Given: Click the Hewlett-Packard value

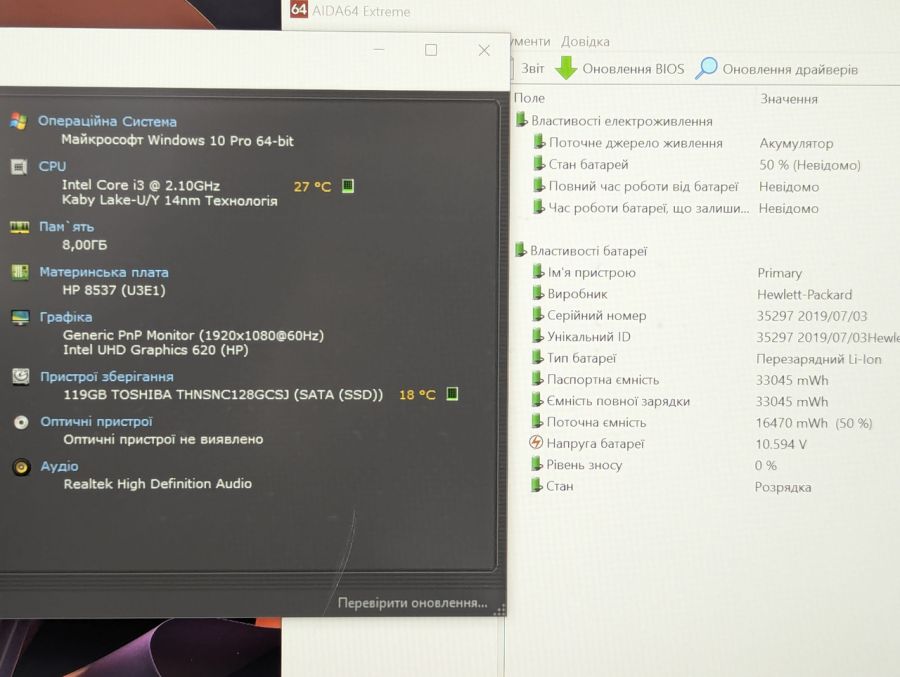Looking at the screenshot, I should (x=804, y=295).
